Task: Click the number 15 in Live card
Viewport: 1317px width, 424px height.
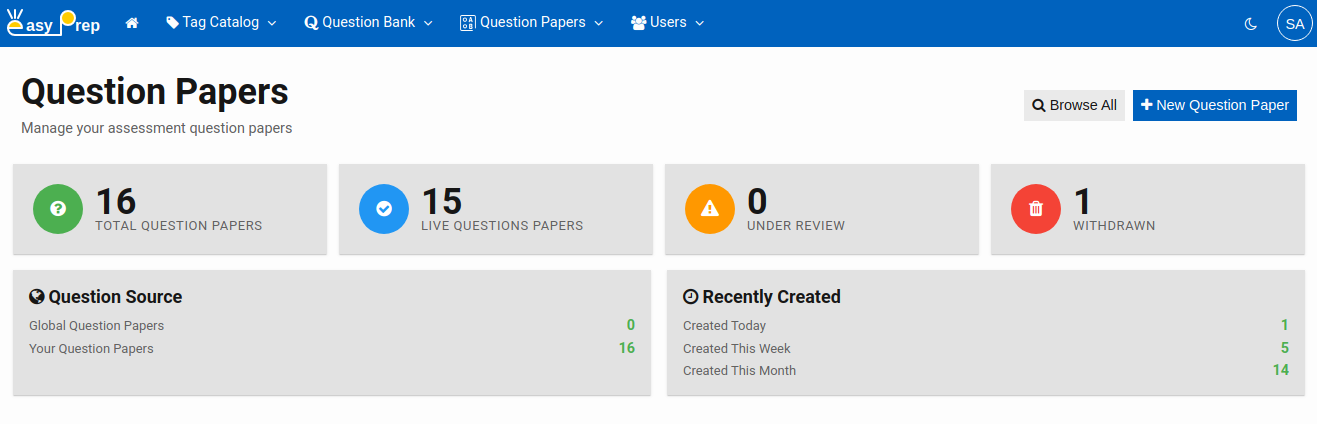Action: (442, 201)
